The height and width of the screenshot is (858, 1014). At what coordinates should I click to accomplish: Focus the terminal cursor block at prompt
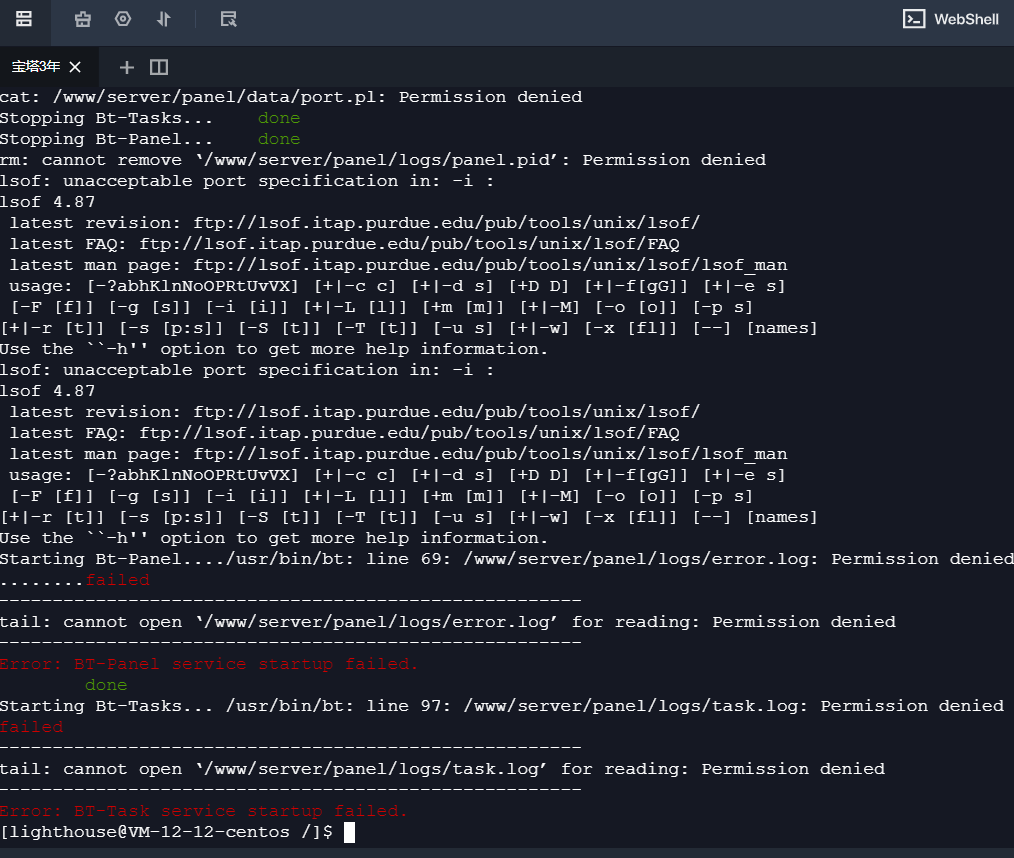pyautogui.click(x=349, y=832)
